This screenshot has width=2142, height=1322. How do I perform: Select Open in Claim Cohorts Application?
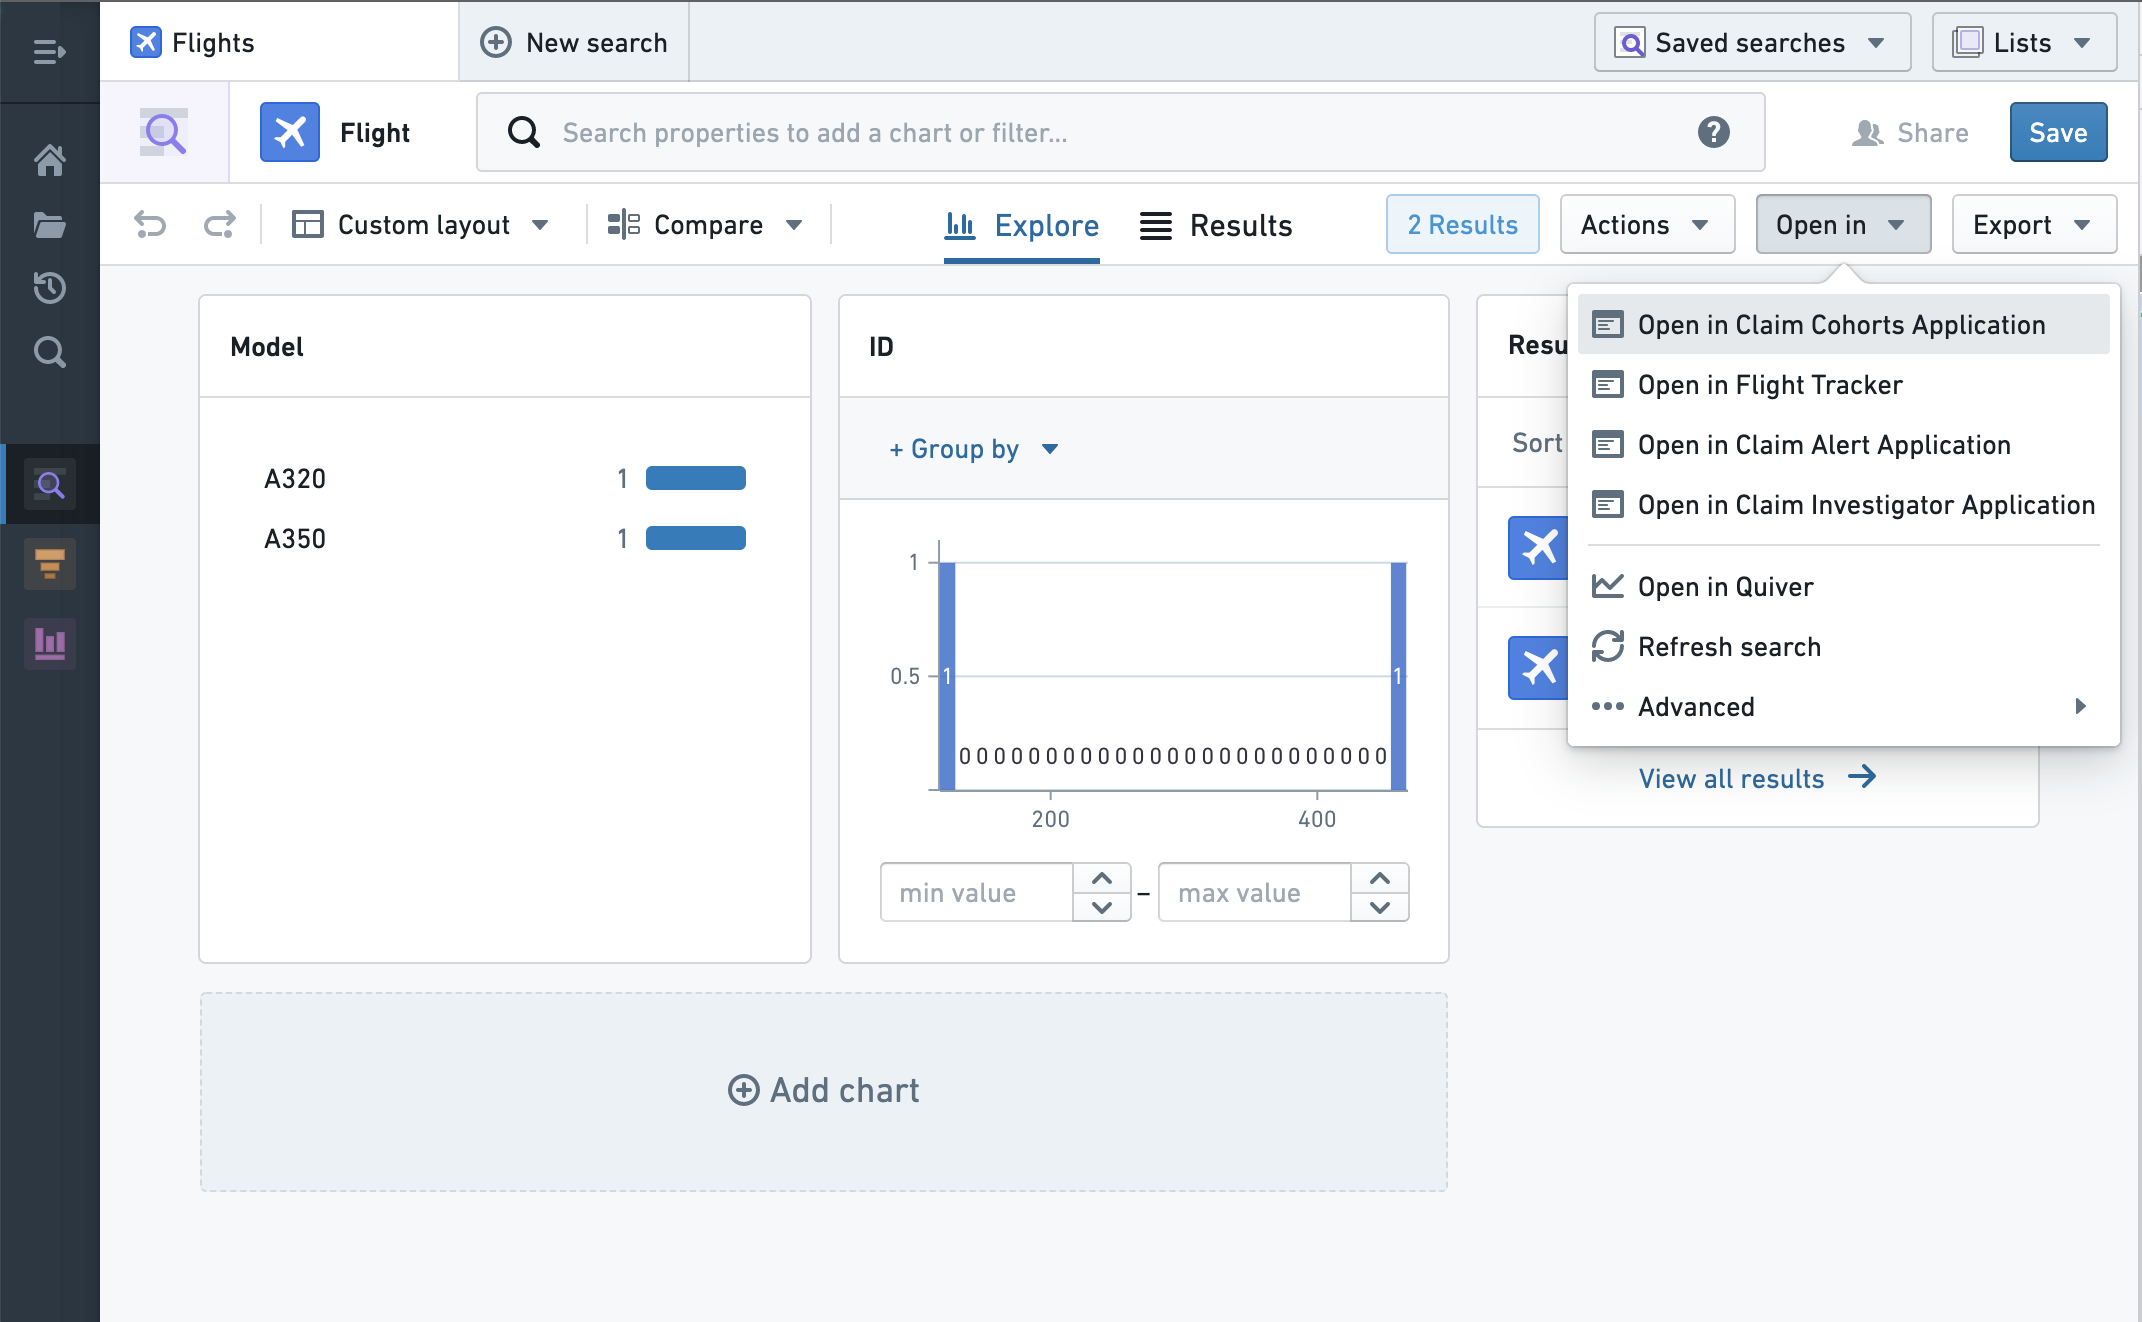pos(1843,325)
